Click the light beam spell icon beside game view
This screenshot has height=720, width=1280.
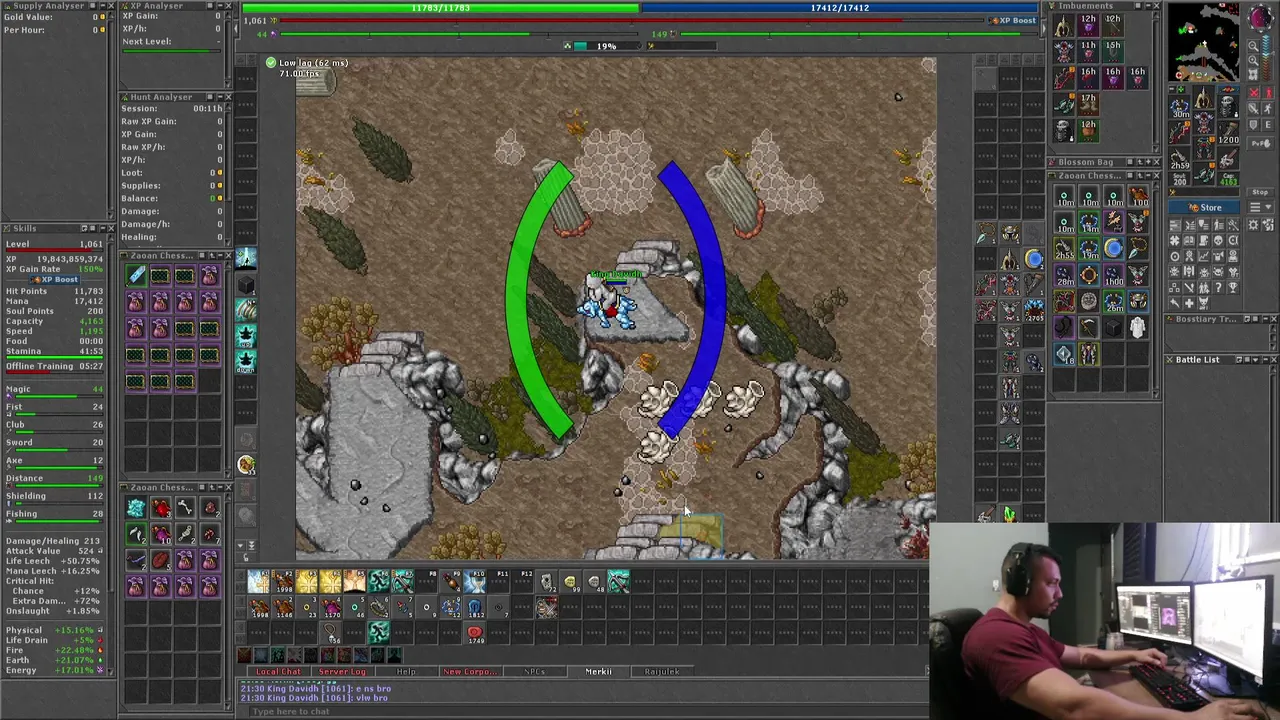tap(246, 258)
